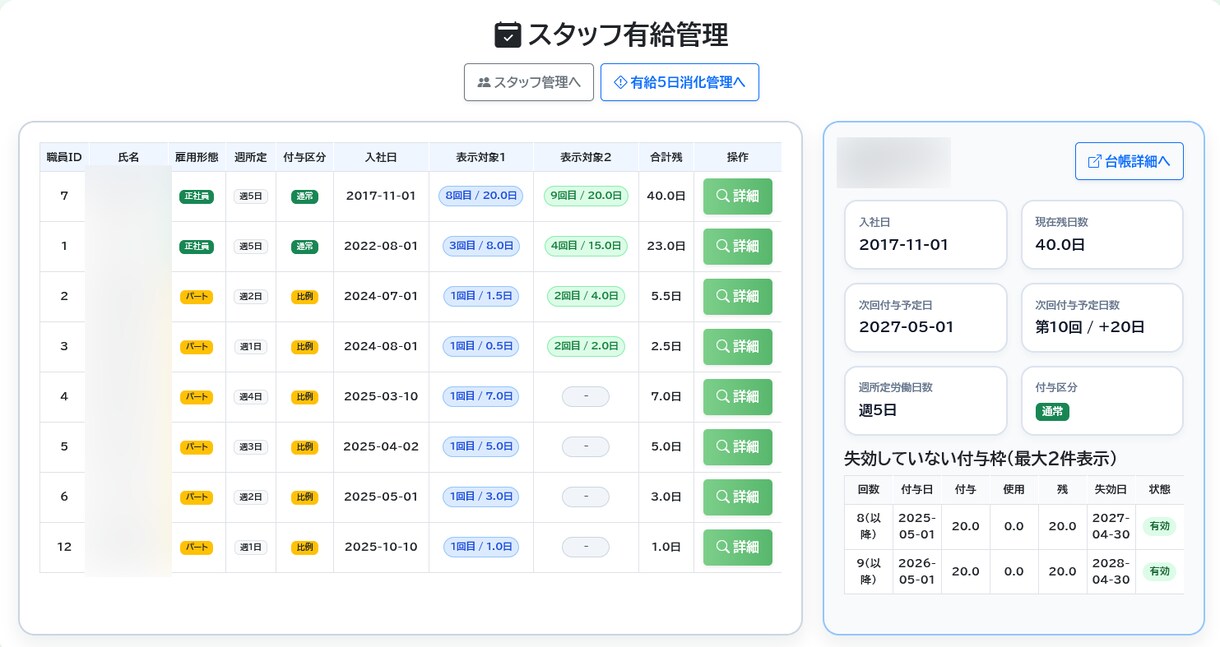This screenshot has height=647, width=1220.
Task: Click 表示対象2 column header
Action: (586, 157)
